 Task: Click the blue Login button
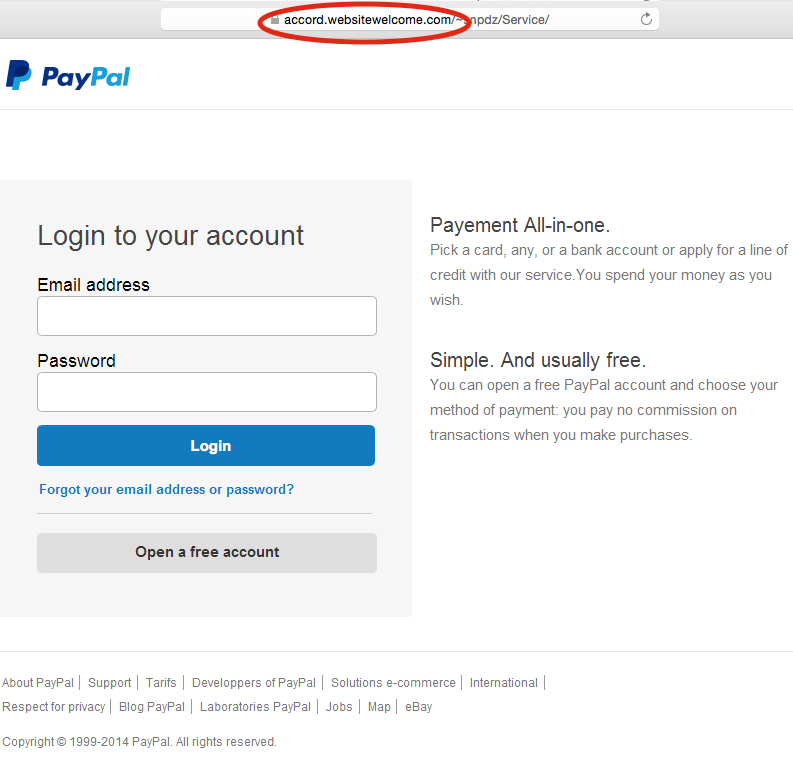coord(206,445)
